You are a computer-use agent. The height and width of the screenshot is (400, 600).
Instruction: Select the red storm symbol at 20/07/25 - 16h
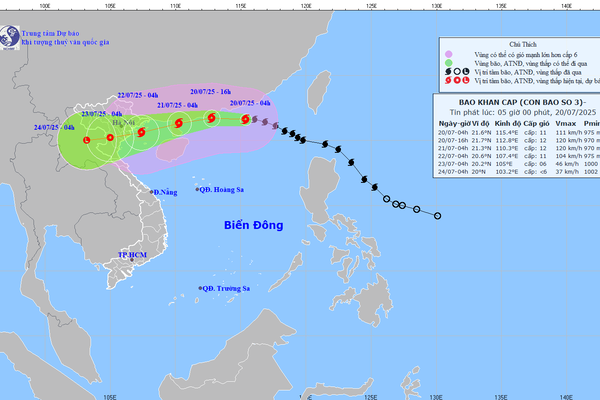click(x=211, y=118)
